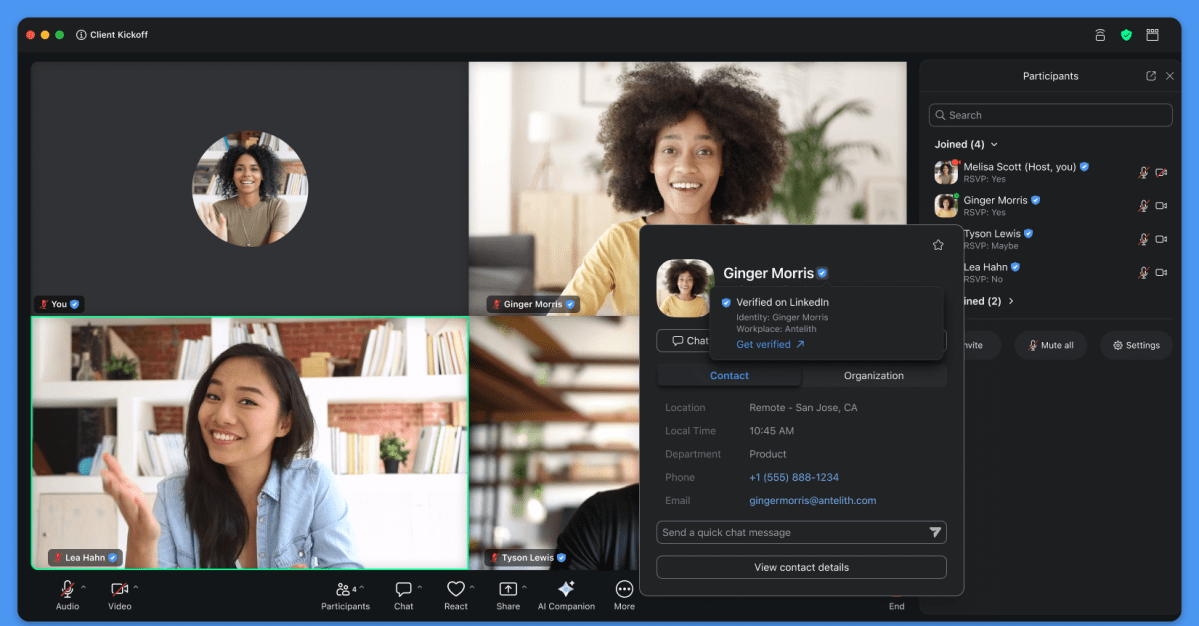The image size is (1199, 626).
Task: Expand the Video options chevron
Action: point(136,587)
